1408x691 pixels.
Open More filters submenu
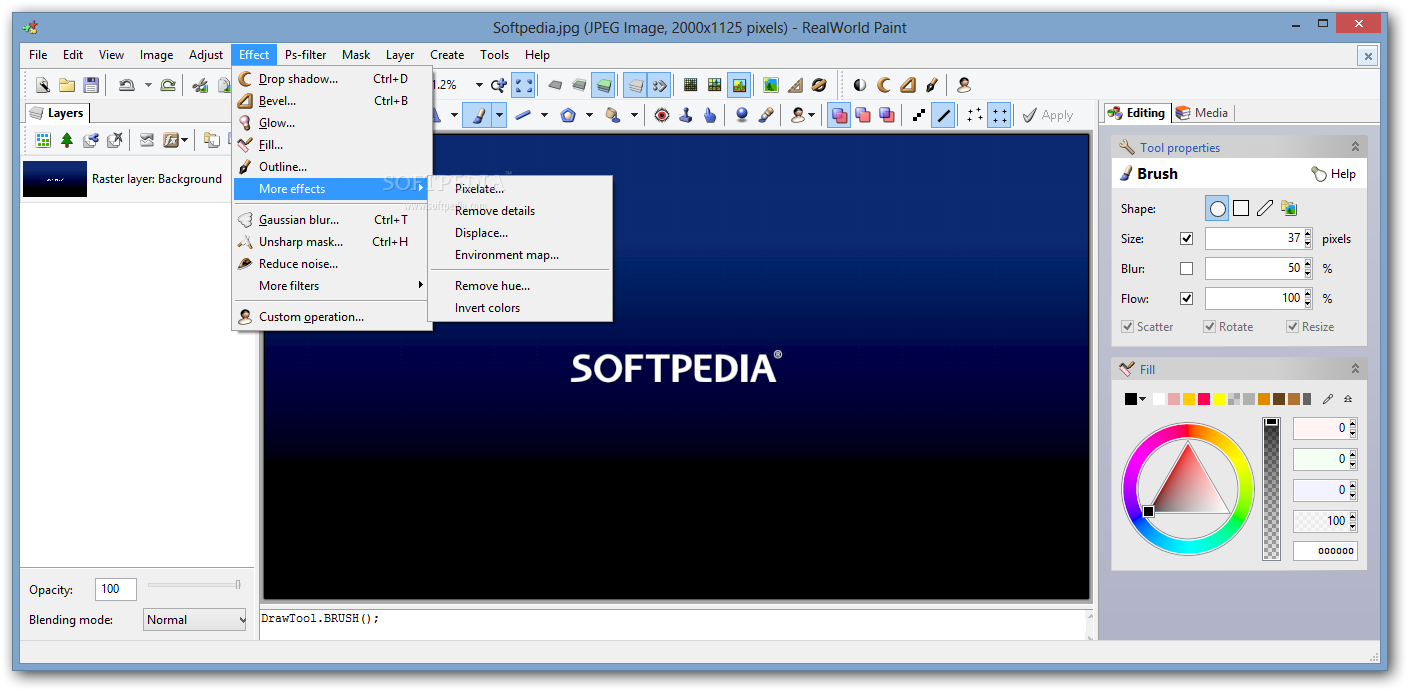pyautogui.click(x=332, y=286)
